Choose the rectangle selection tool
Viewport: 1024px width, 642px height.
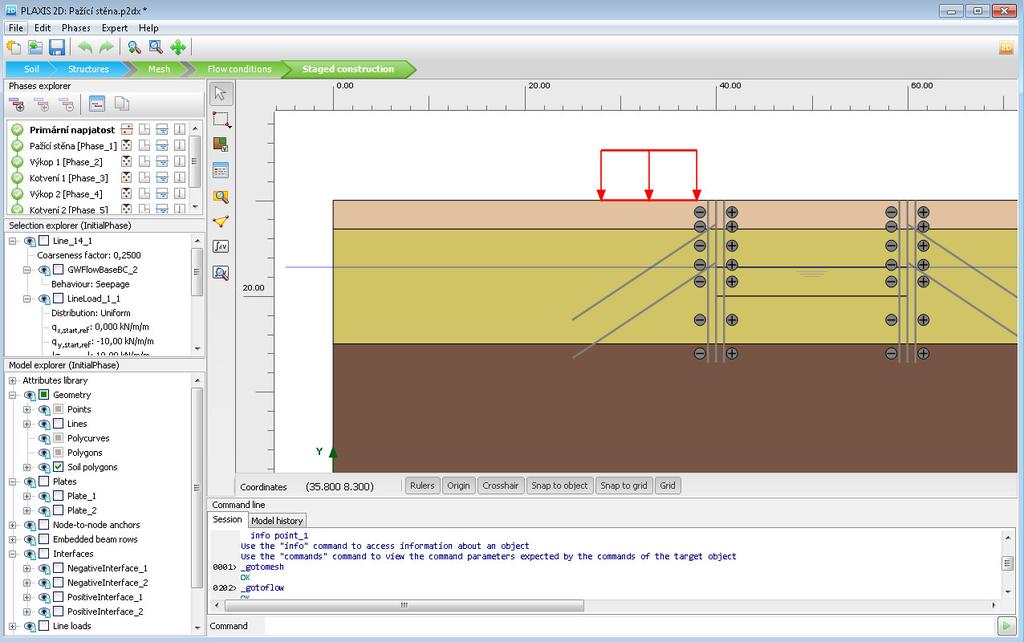pos(221,120)
